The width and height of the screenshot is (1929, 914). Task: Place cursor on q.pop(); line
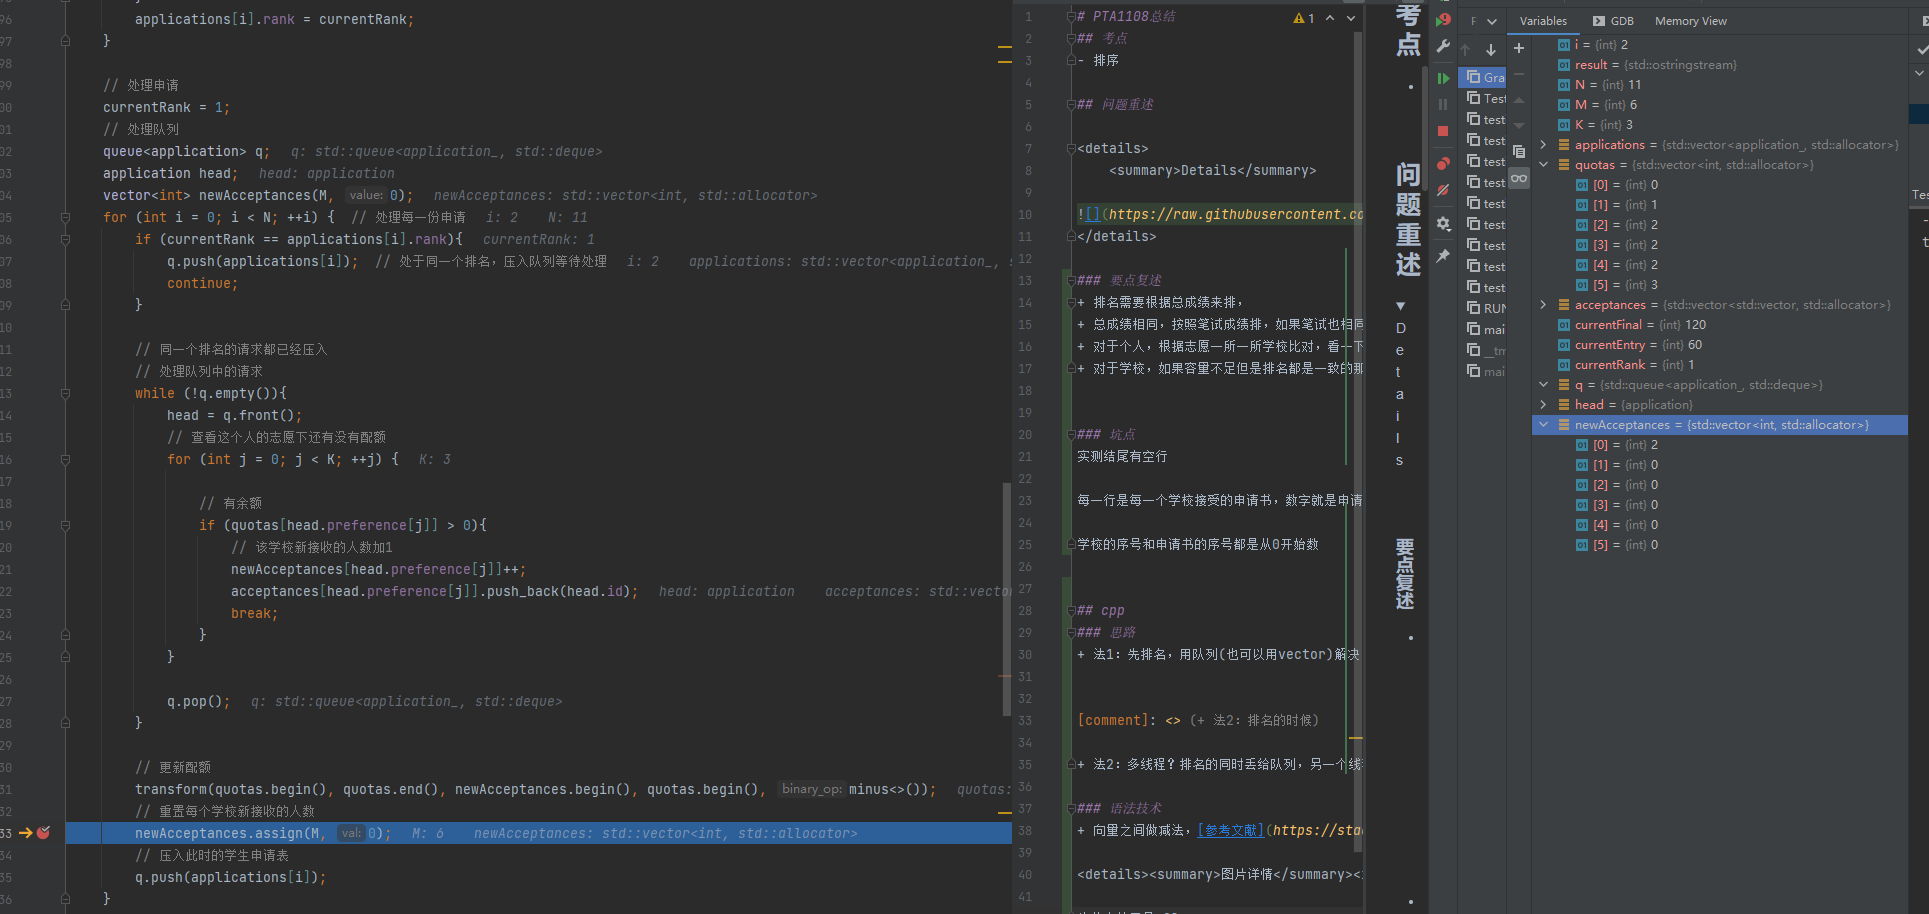point(199,701)
